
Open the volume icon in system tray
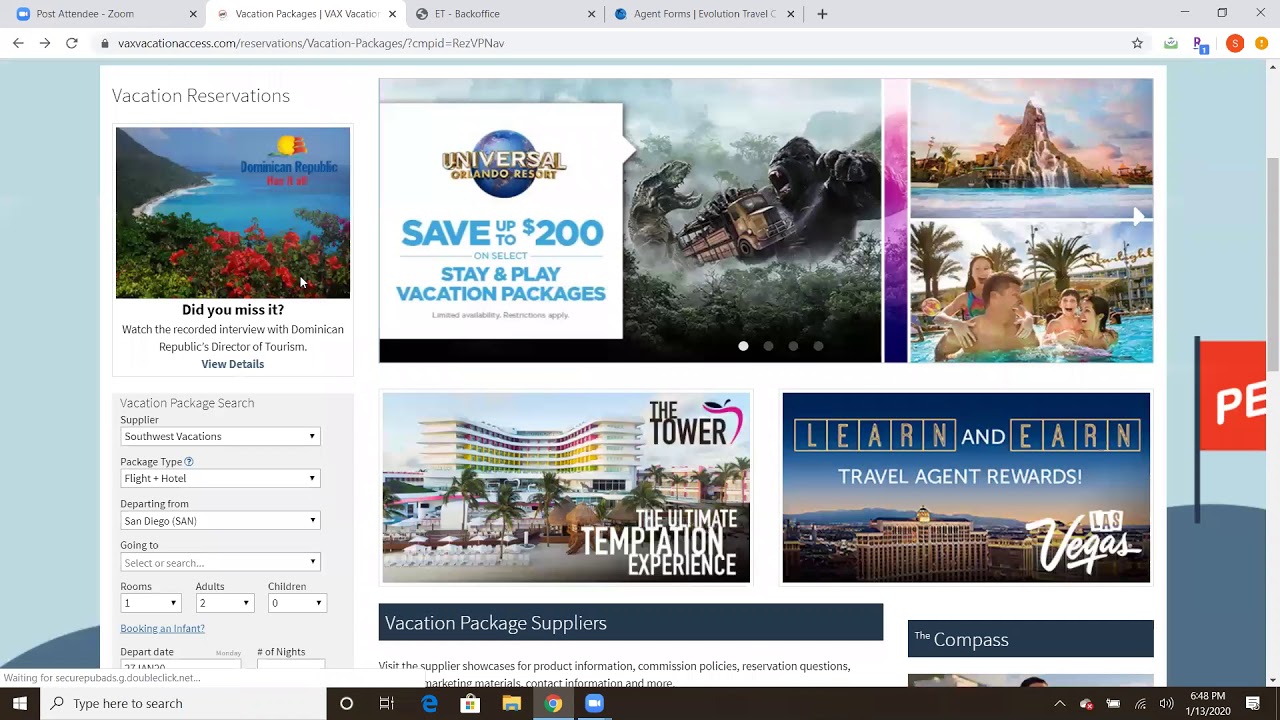tap(1166, 703)
